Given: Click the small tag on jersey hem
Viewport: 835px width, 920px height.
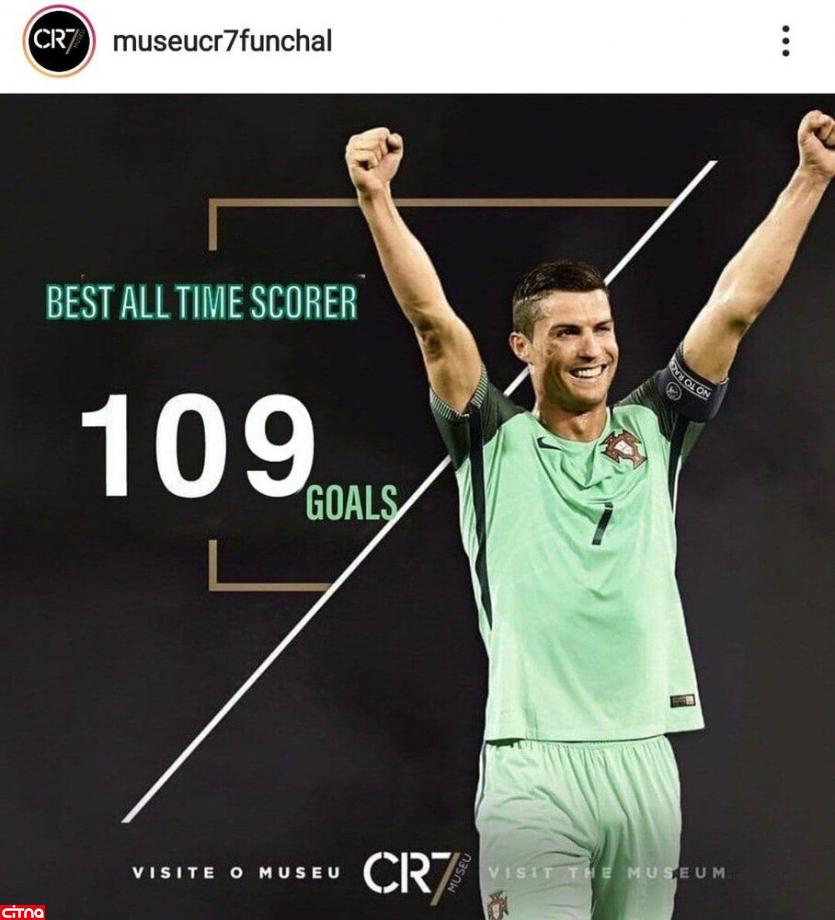Looking at the screenshot, I should pyautogui.click(x=682, y=701).
